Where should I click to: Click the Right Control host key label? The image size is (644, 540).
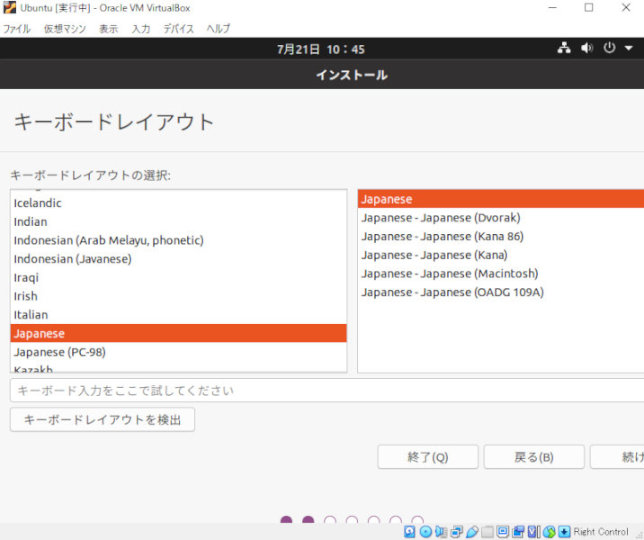(601, 532)
